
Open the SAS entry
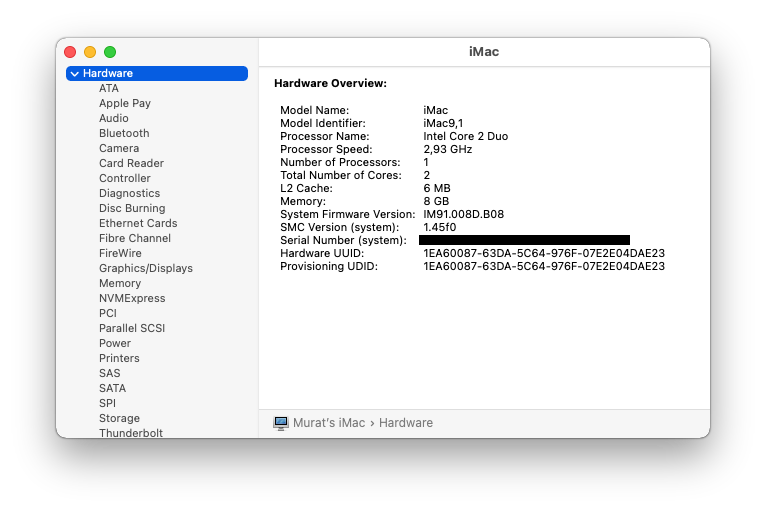click(109, 373)
